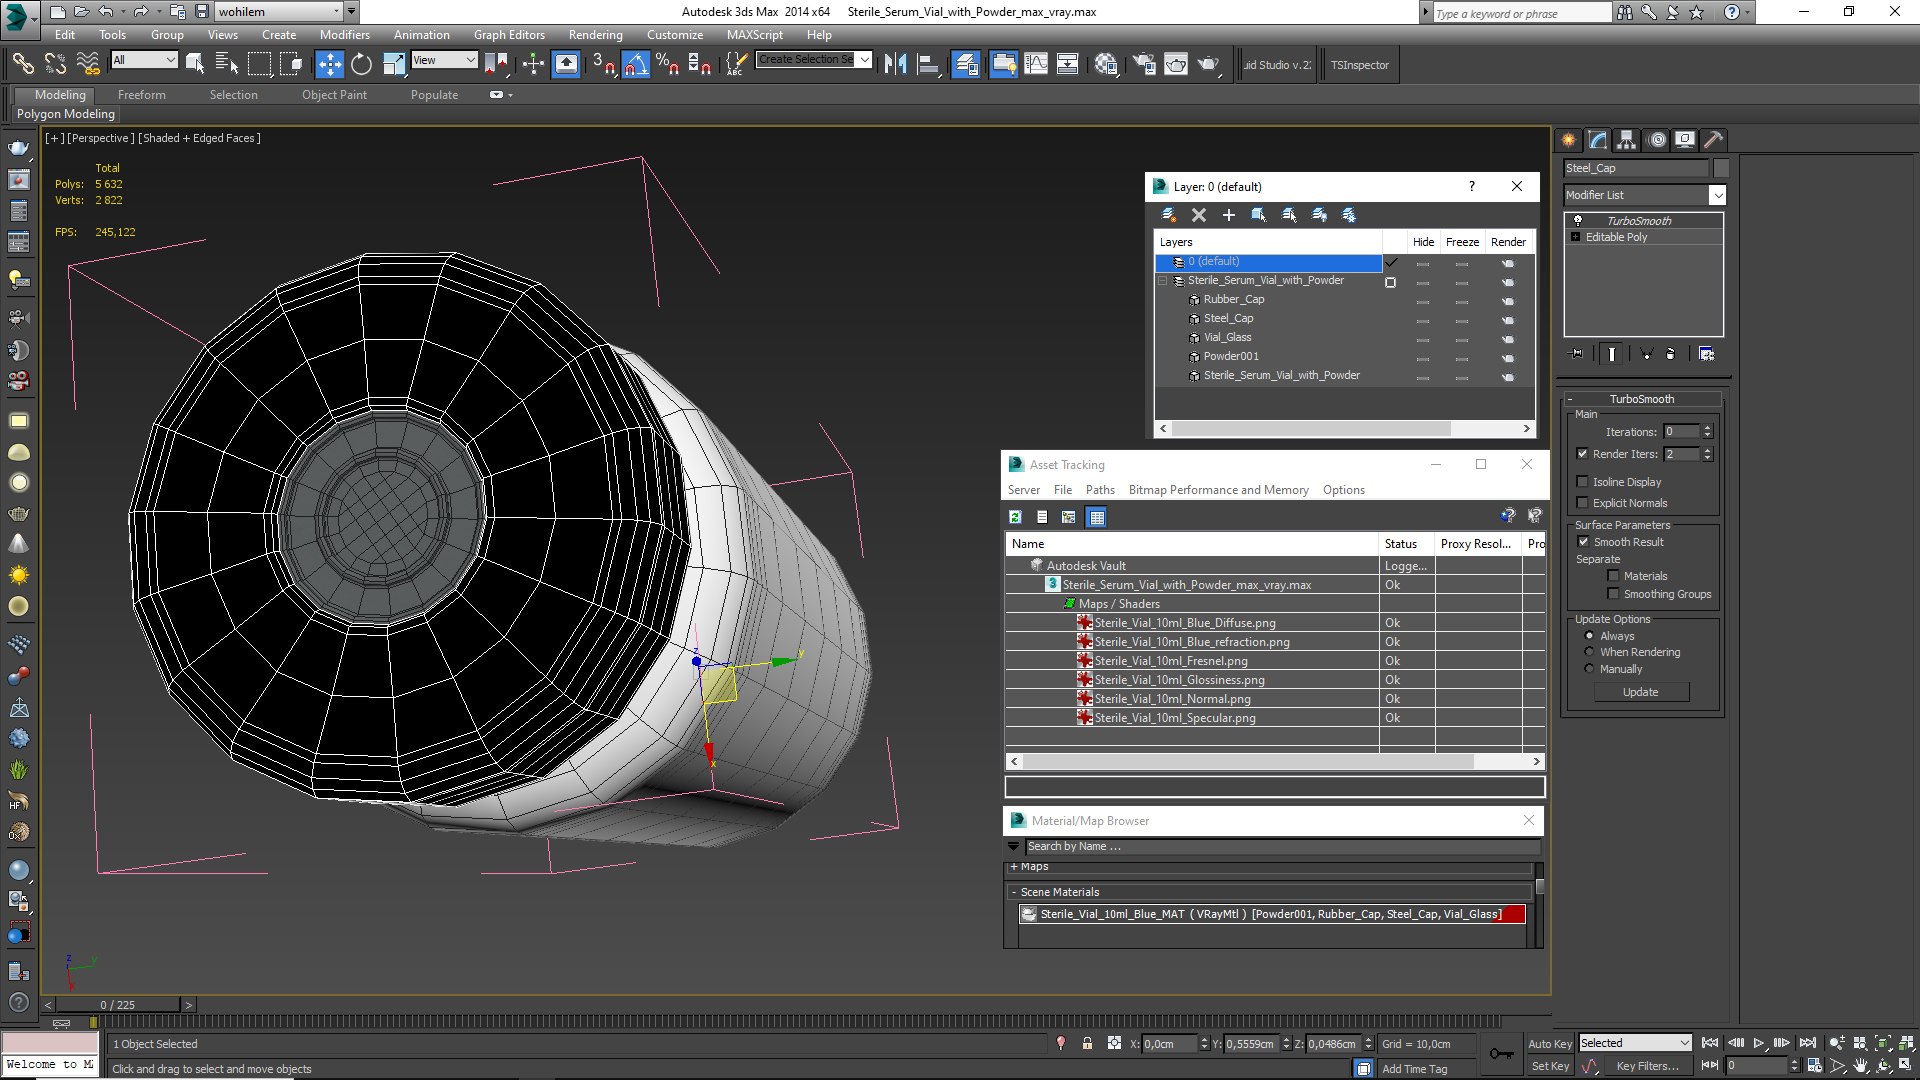Click the Create New Layer plus icon
This screenshot has width=1920, height=1080.
click(1229, 215)
